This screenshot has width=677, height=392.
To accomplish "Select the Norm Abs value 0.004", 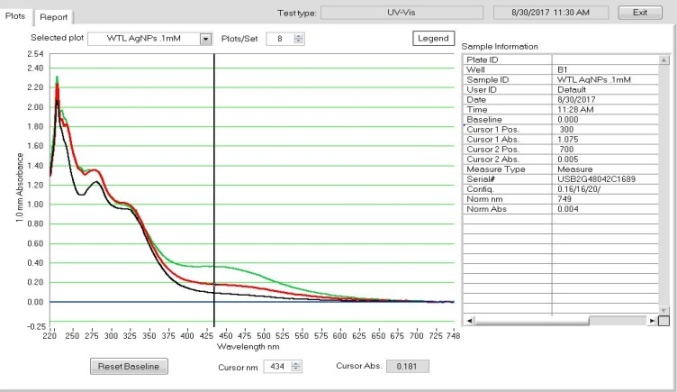I will [x=568, y=209].
